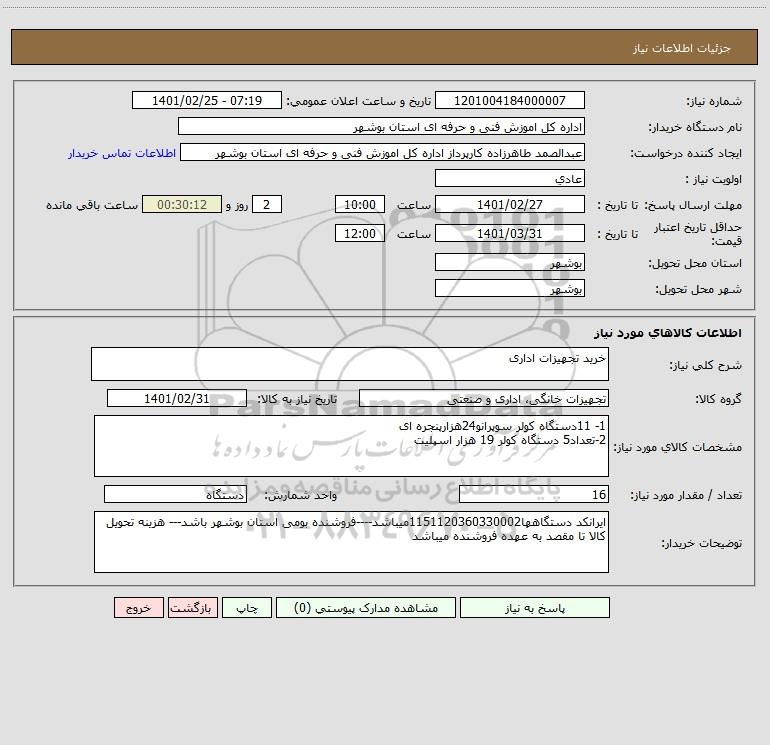Click the label ایجاد کننده درخواست

coord(686,154)
